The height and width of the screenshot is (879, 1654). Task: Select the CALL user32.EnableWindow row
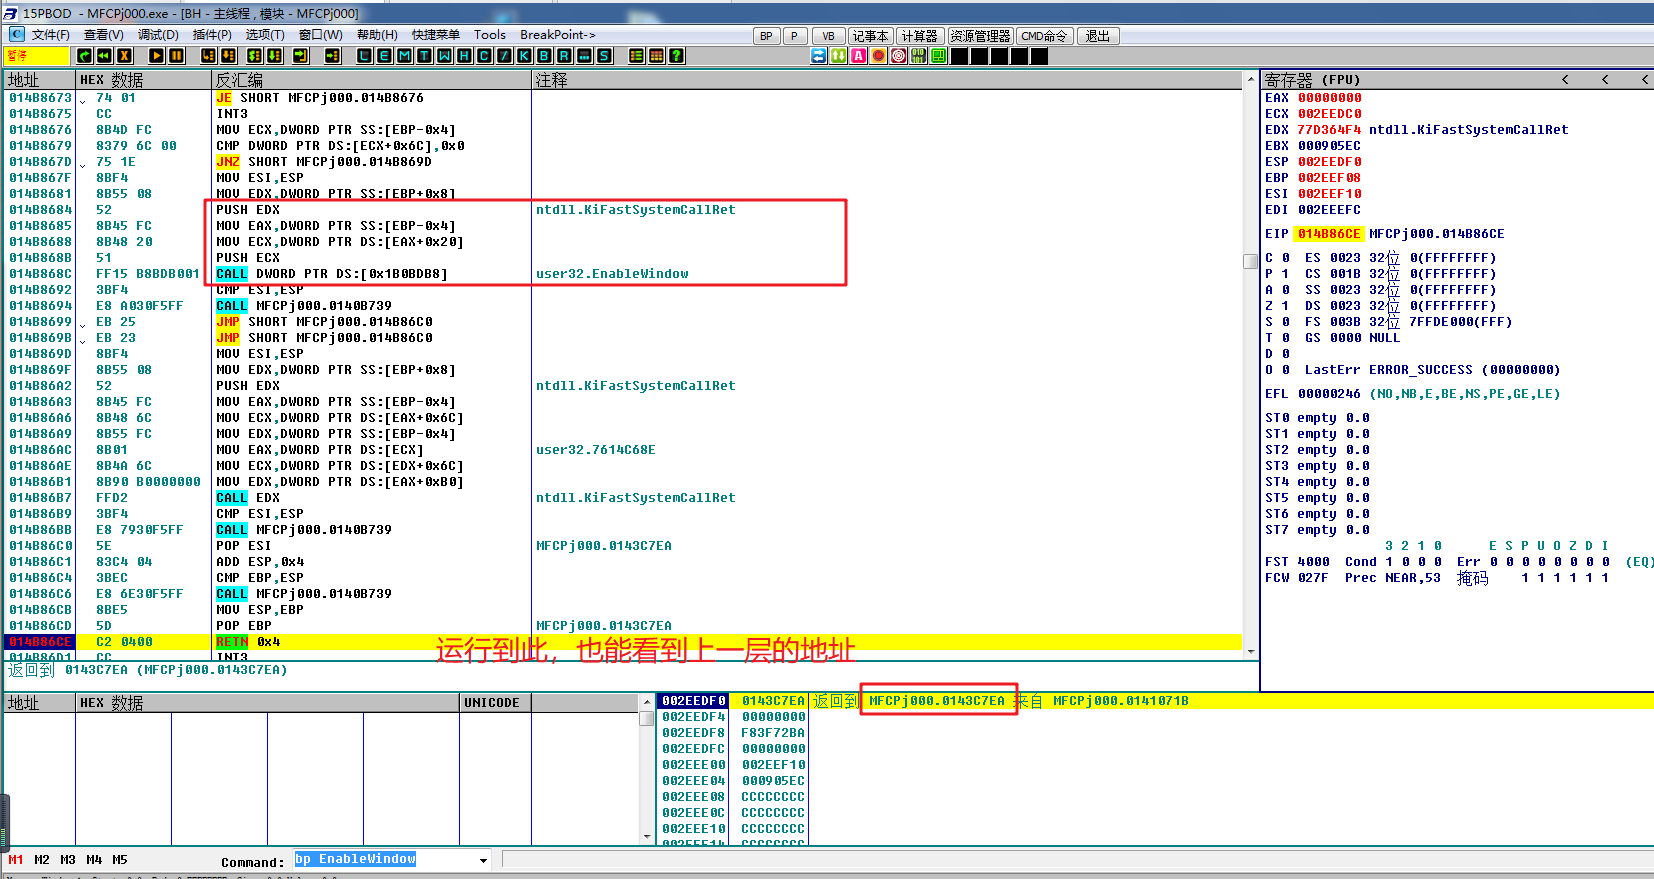coord(623,274)
